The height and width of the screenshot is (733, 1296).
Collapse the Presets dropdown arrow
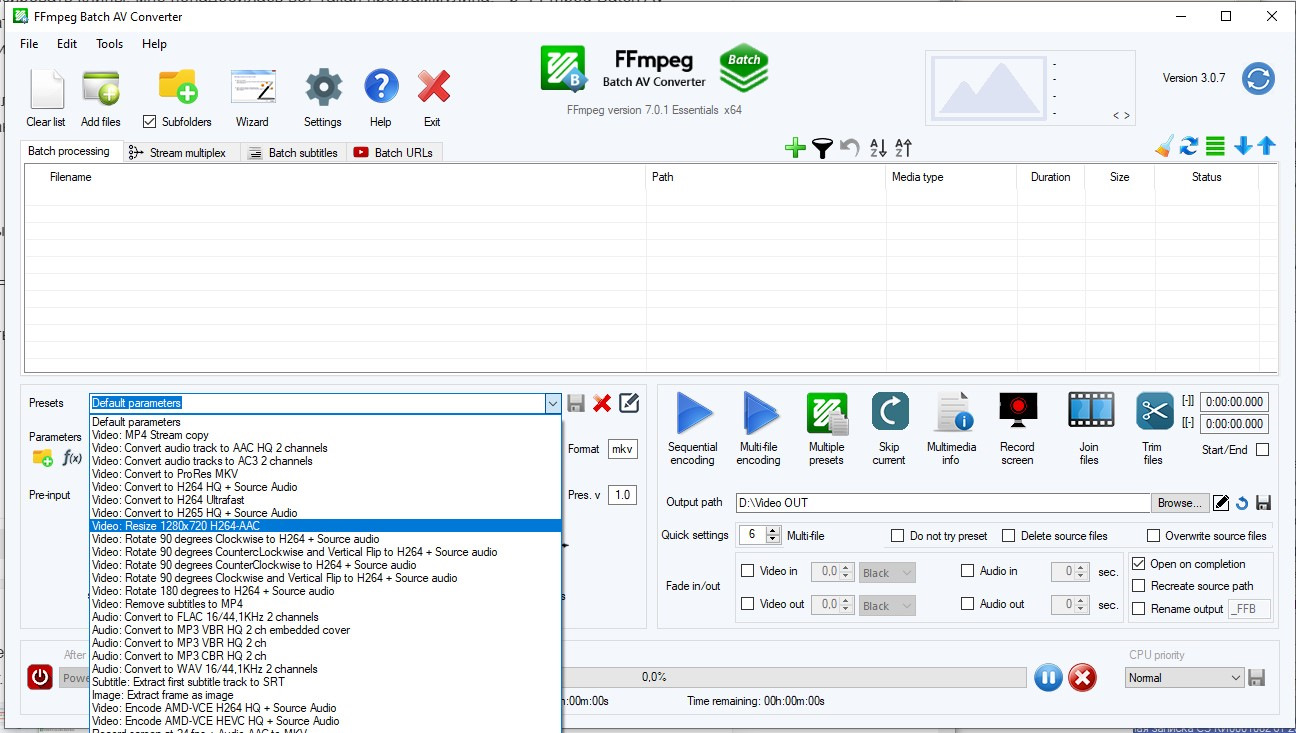[x=552, y=403]
